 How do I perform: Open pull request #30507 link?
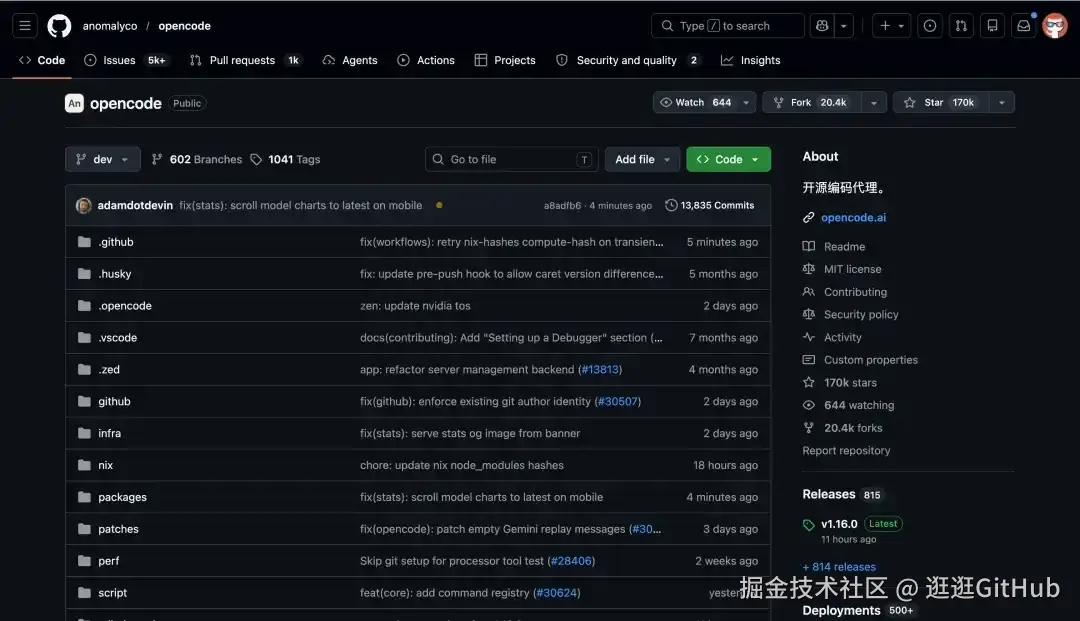coord(619,401)
